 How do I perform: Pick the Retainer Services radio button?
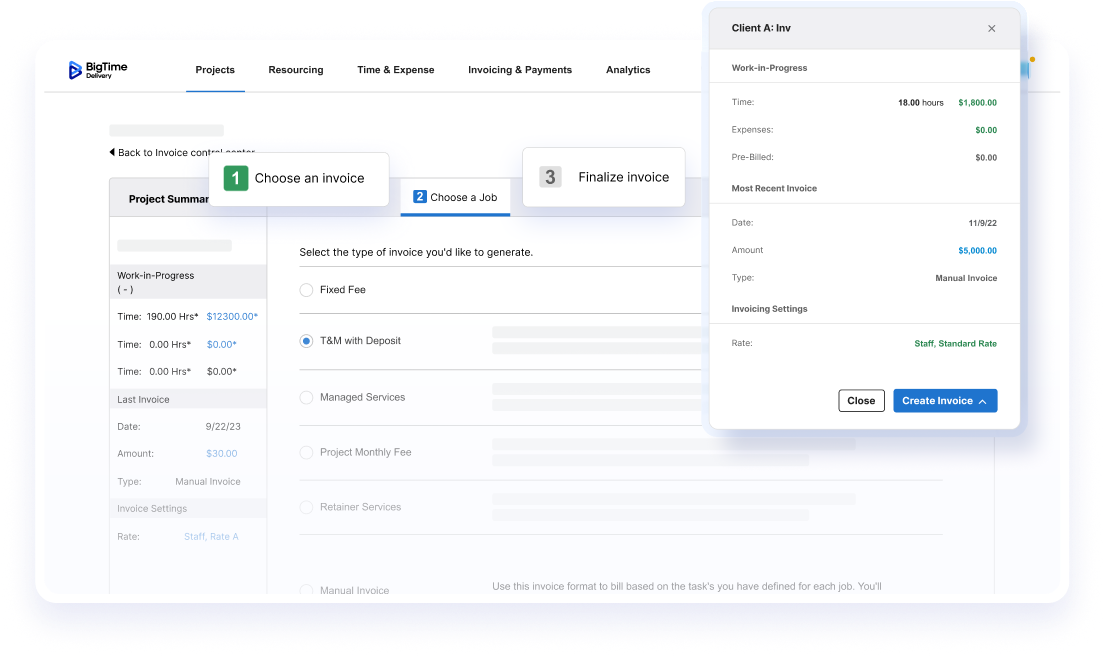coord(307,507)
